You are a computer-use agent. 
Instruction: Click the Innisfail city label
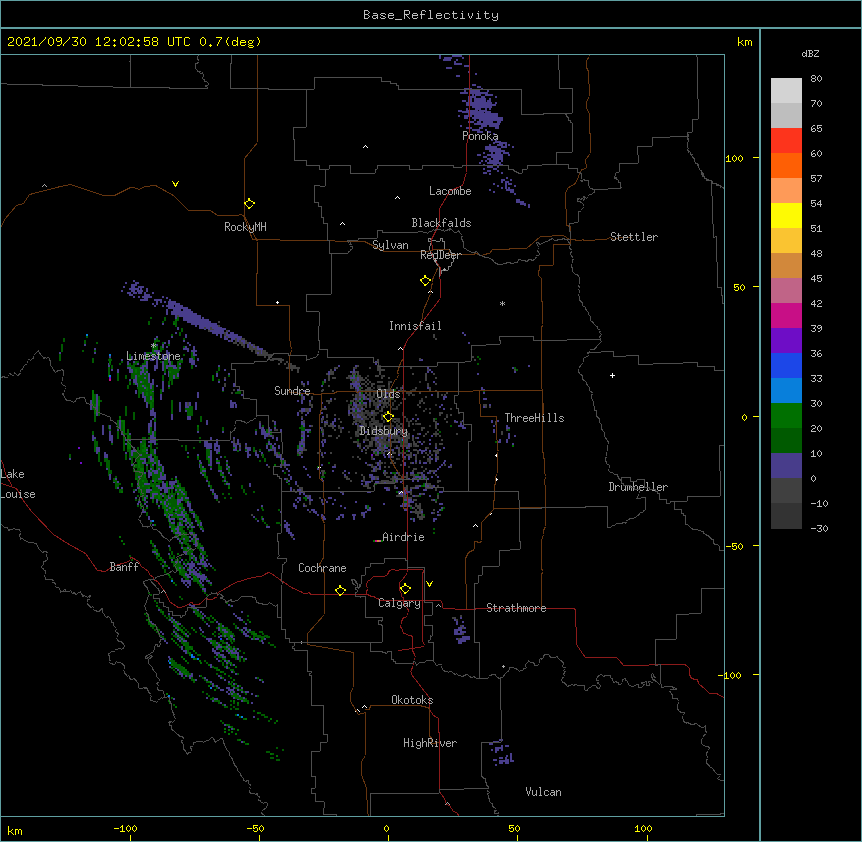coord(415,326)
